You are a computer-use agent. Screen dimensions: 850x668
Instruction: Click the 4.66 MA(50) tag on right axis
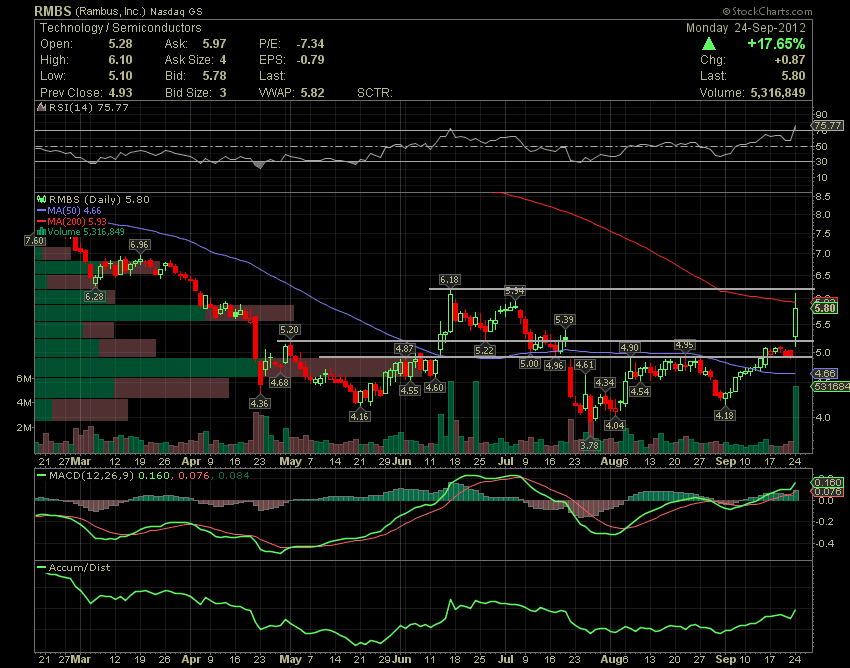point(825,374)
